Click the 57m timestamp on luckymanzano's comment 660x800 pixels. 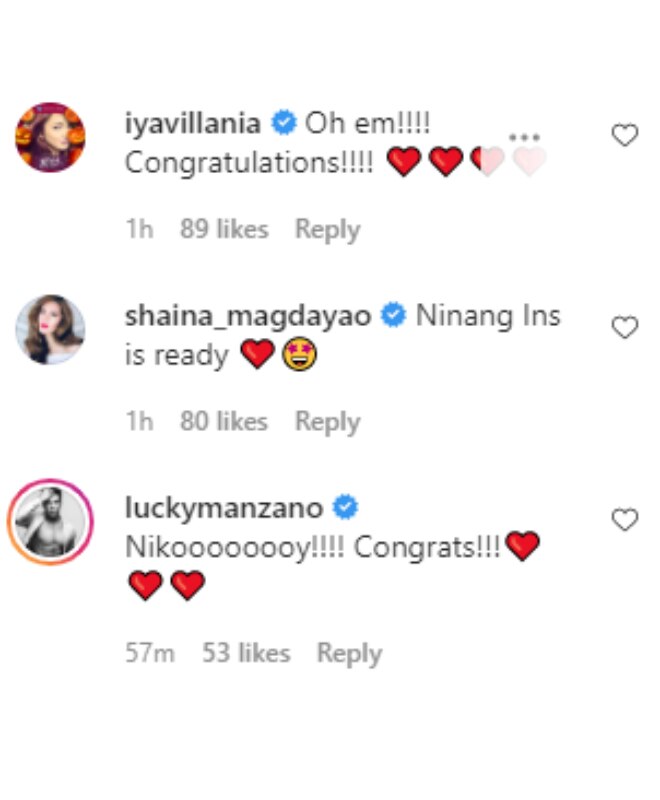click(150, 653)
